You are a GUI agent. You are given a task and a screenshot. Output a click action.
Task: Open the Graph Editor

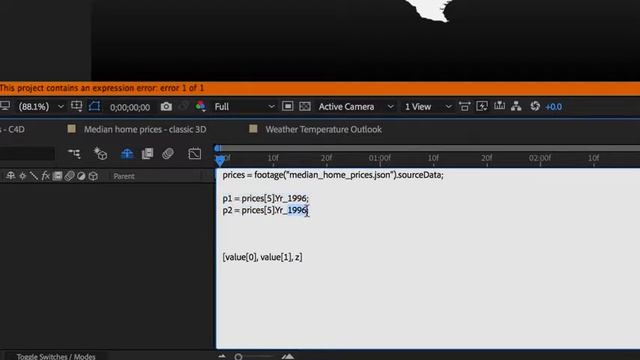195,153
